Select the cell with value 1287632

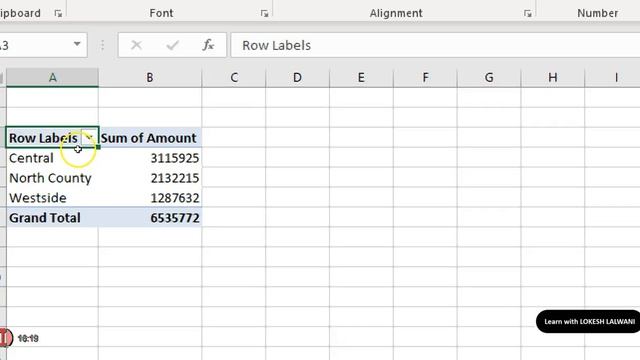(x=150, y=198)
